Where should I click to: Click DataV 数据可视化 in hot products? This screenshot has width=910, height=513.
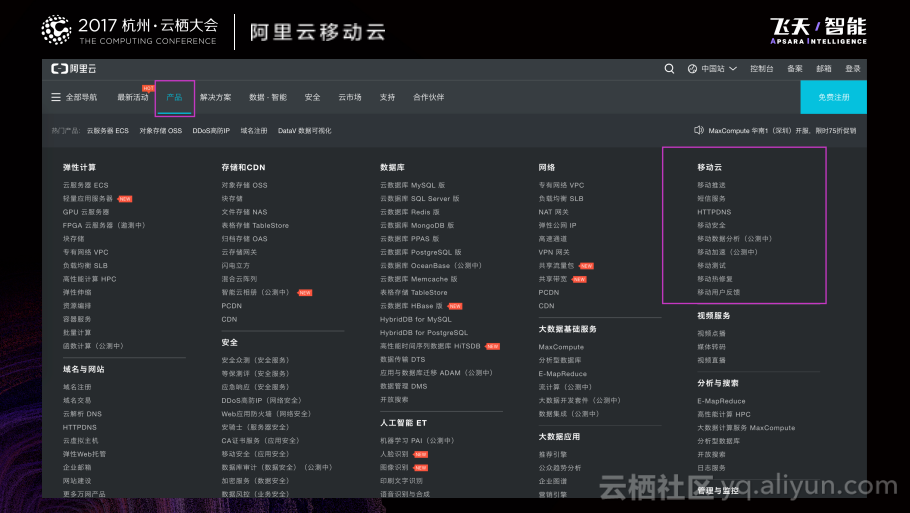304,131
